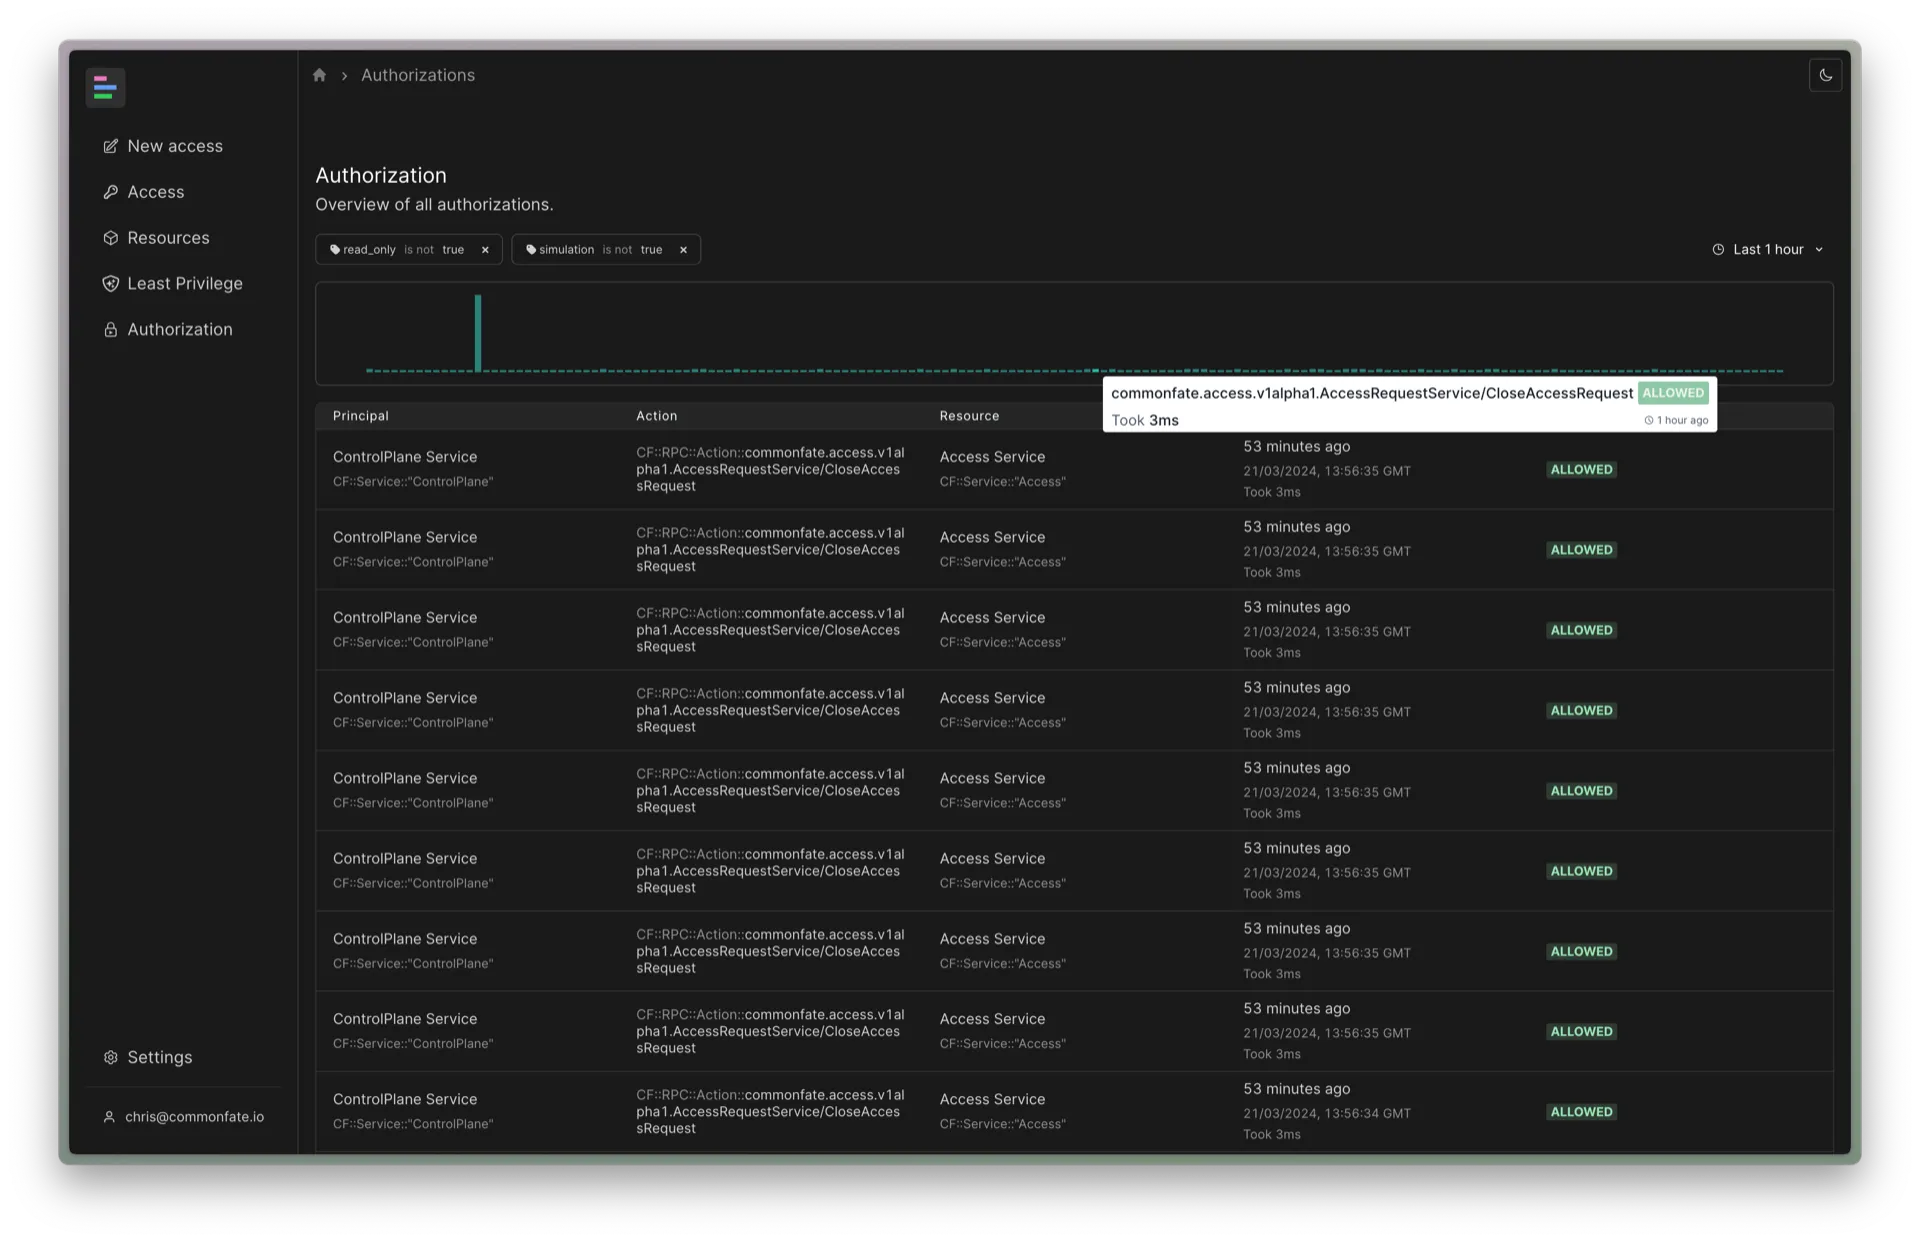Open the Resources section
Image resolution: width=1920 pixels, height=1242 pixels.
pos(168,236)
